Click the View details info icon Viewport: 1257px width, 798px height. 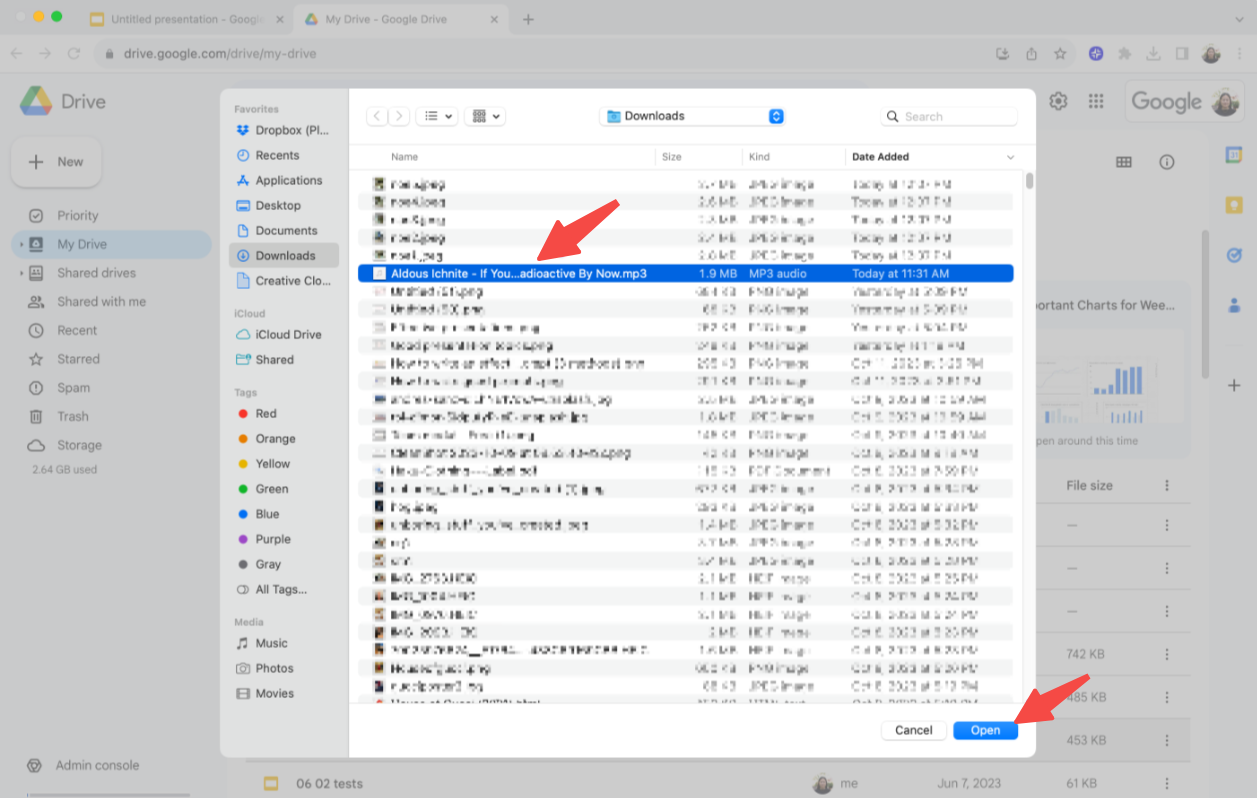1165,162
